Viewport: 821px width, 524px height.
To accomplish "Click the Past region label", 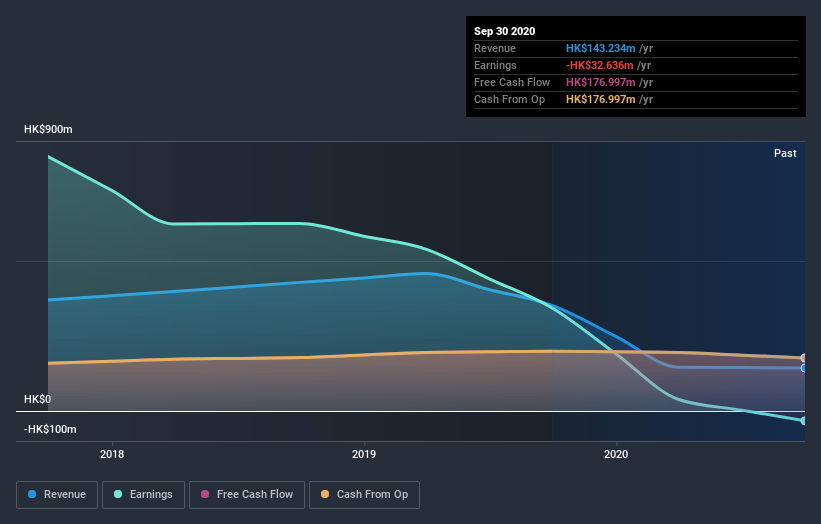I will 785,153.
